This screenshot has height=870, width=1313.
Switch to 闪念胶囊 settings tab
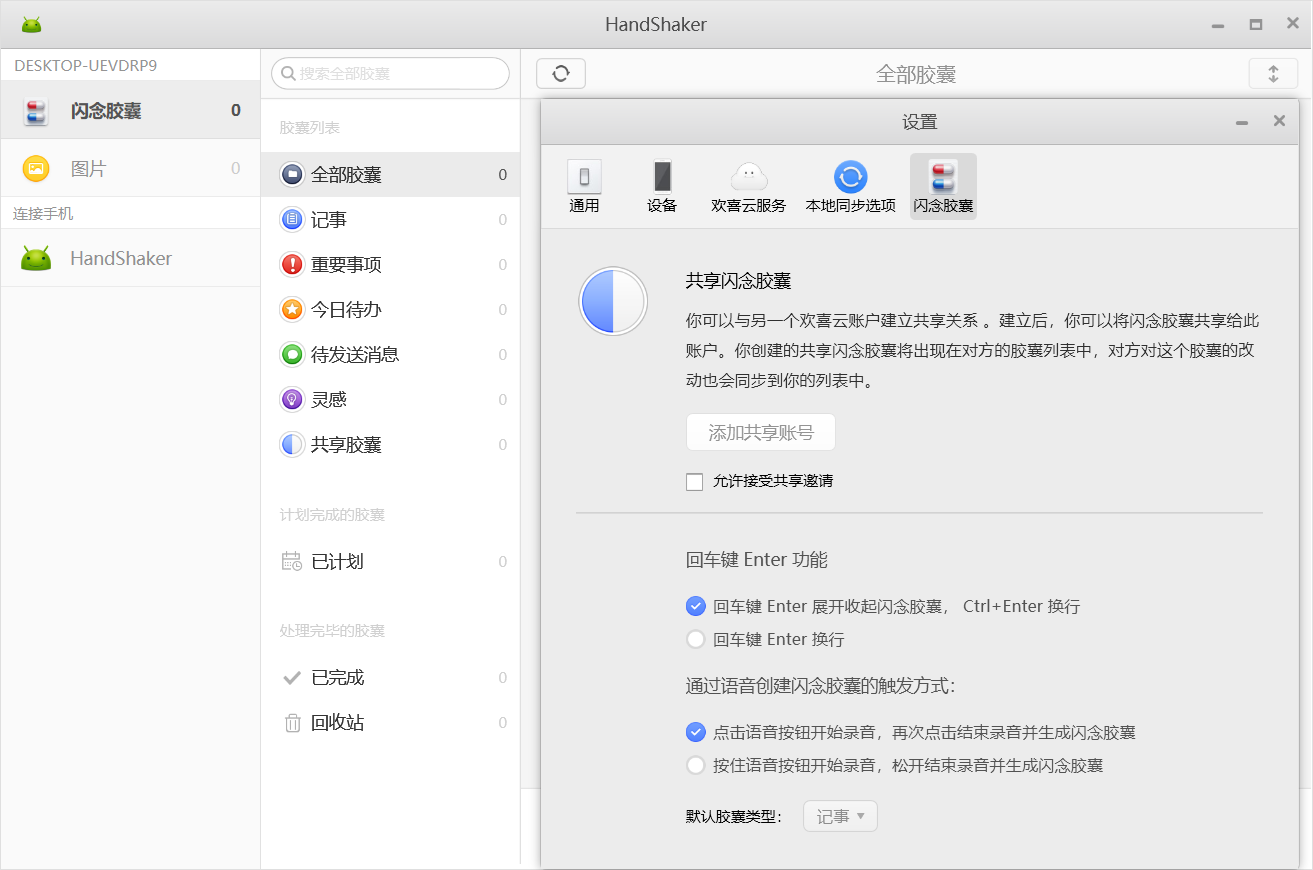tap(943, 187)
